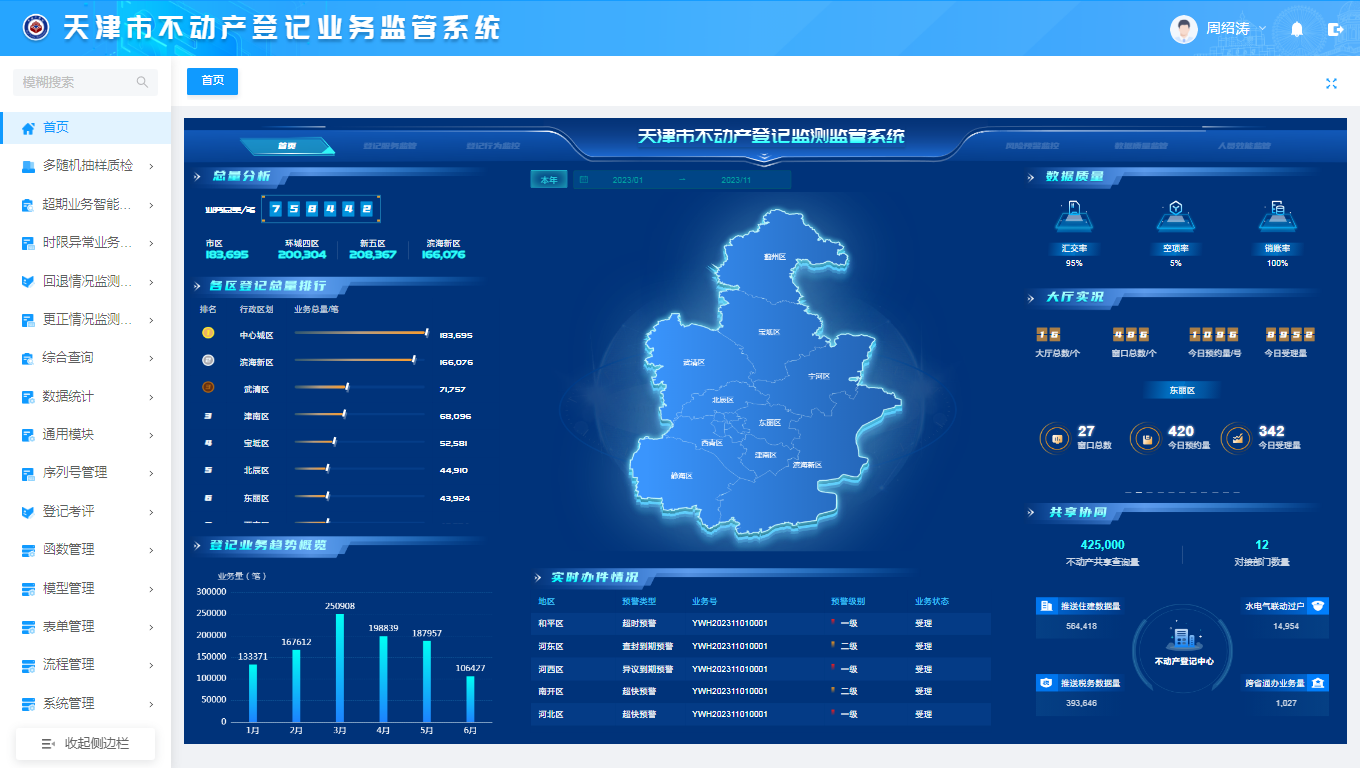Click the 收起侧边栏 button

(85, 743)
